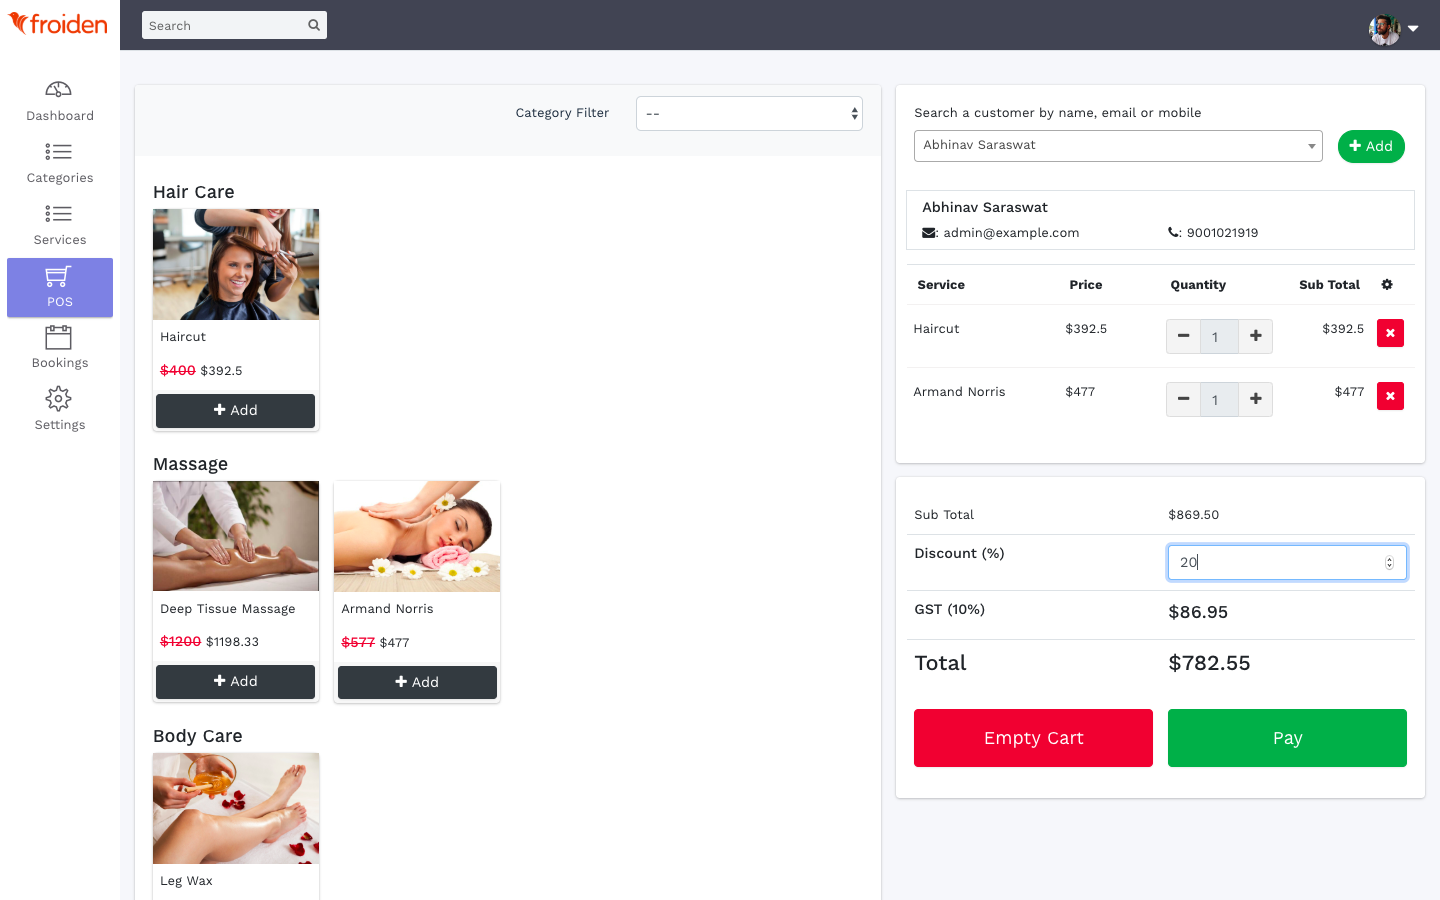Select the POS menu item
This screenshot has width=1440, height=900.
pyautogui.click(x=60, y=287)
